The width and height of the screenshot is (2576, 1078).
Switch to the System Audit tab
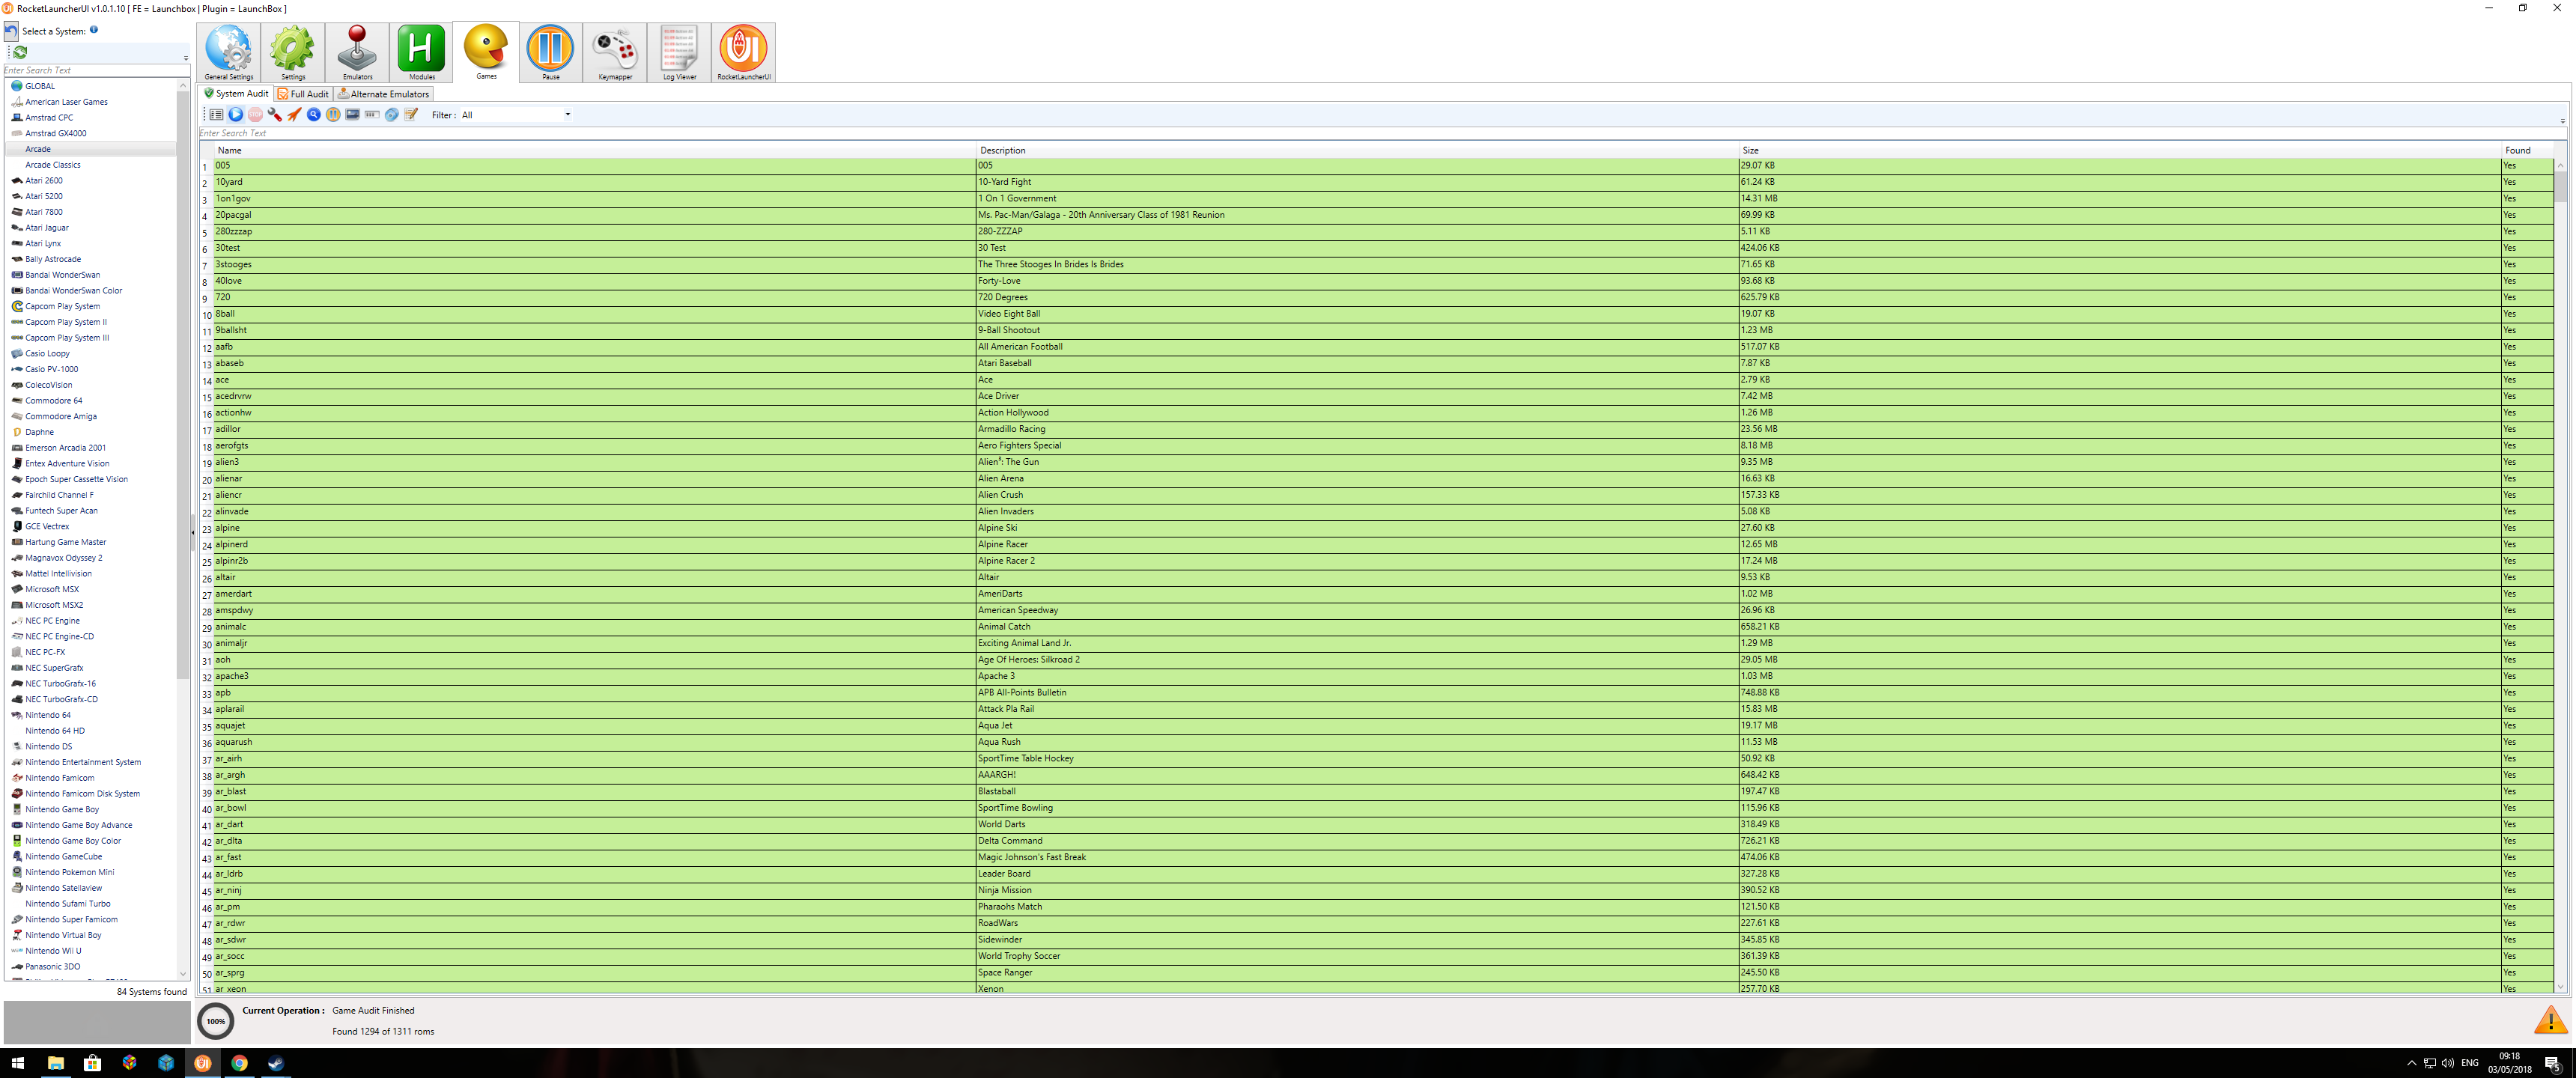(237, 94)
